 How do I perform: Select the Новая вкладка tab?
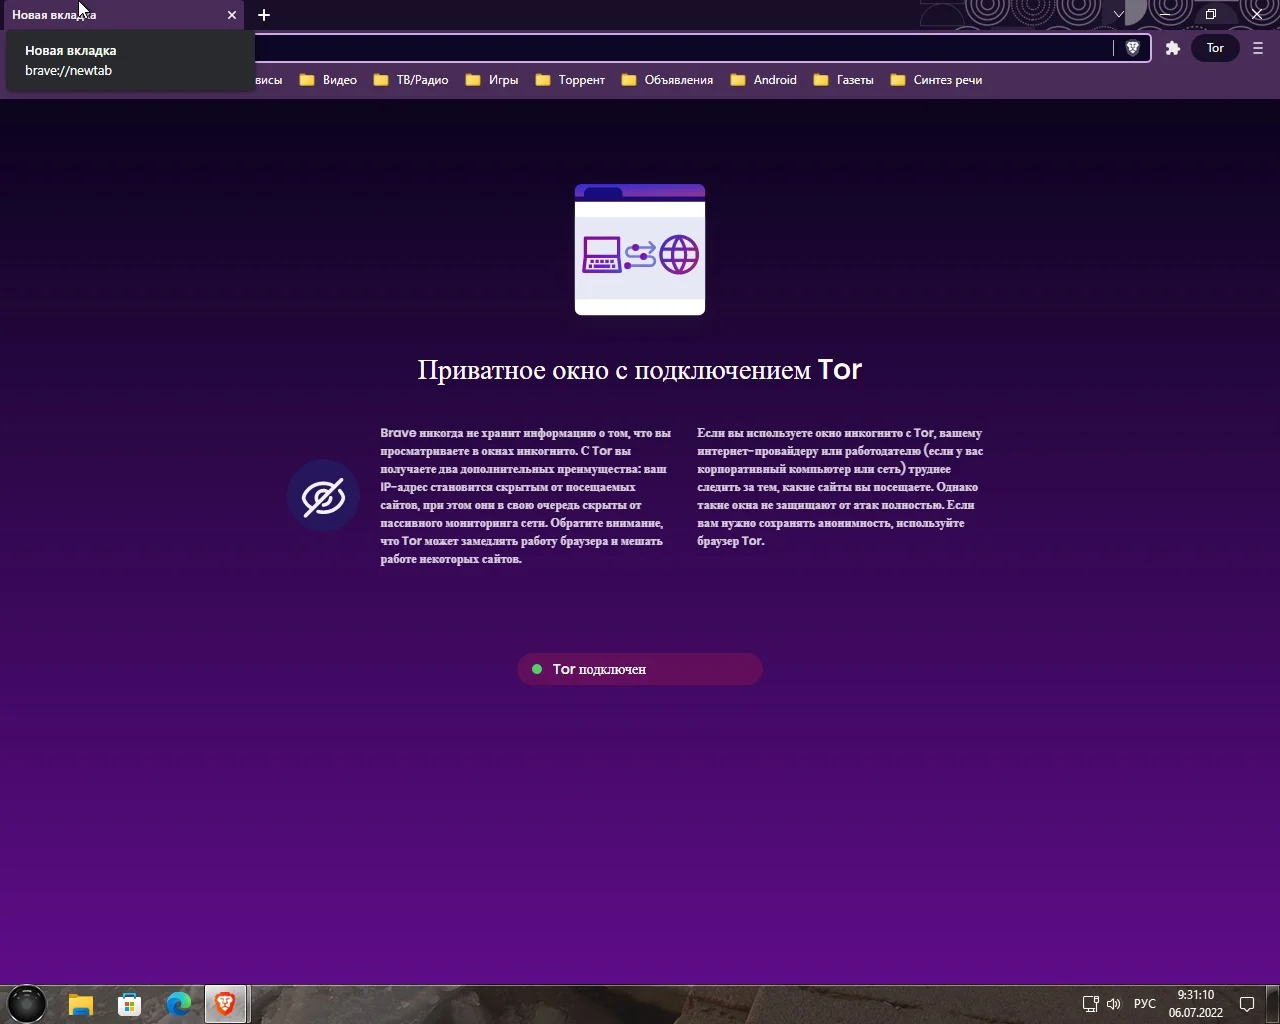[122, 15]
